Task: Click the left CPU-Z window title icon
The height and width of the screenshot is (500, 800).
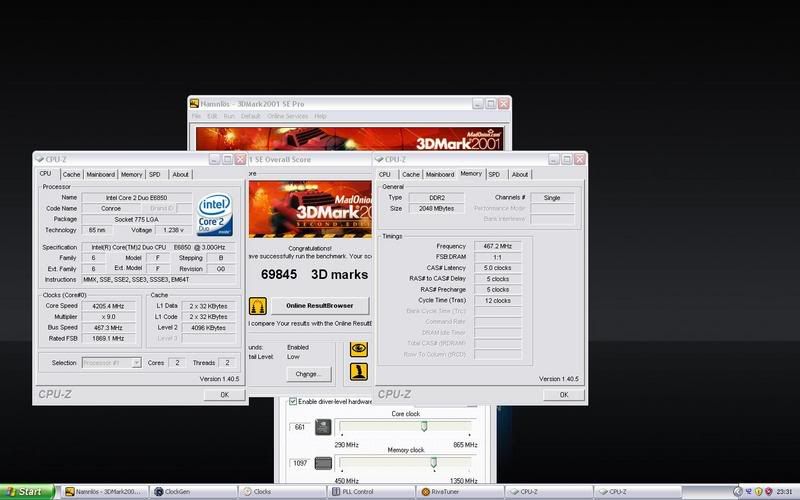Action: [x=40, y=159]
